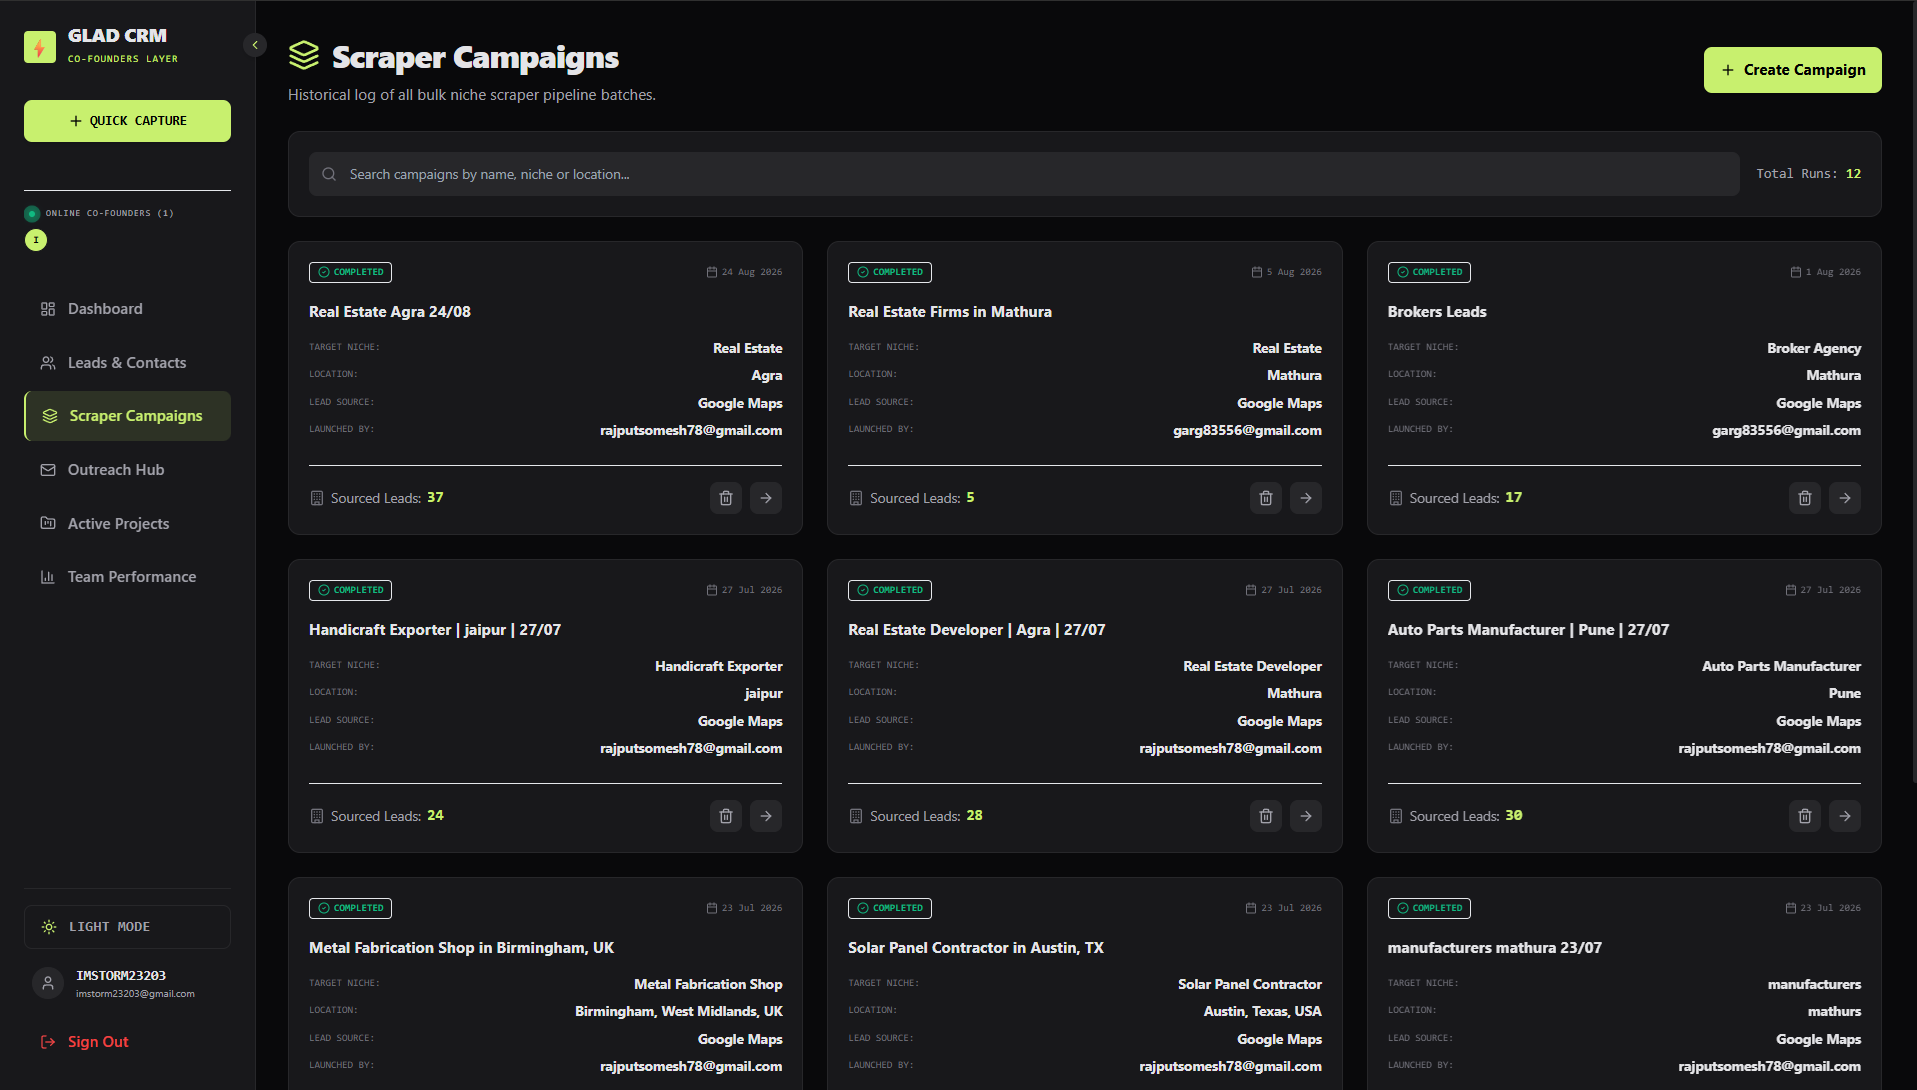Click the Scraper Campaigns header layers icon
The image size is (1917, 1090).
pyautogui.click(x=304, y=56)
